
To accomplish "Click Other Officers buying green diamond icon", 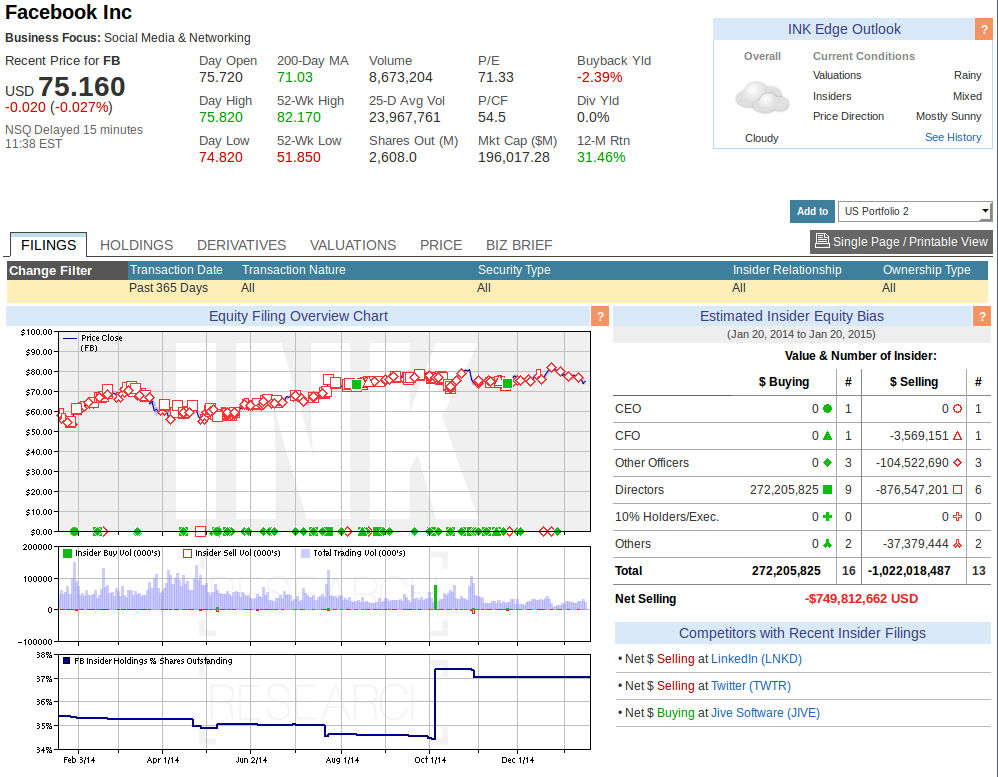I will tap(827, 463).
